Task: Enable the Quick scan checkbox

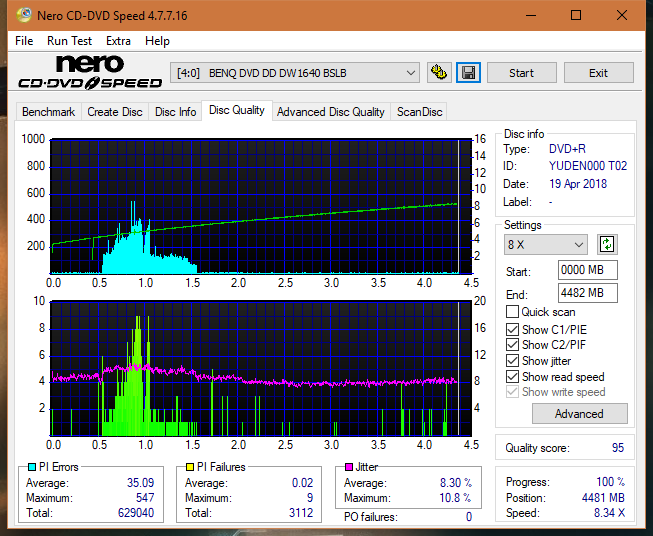Action: point(512,312)
